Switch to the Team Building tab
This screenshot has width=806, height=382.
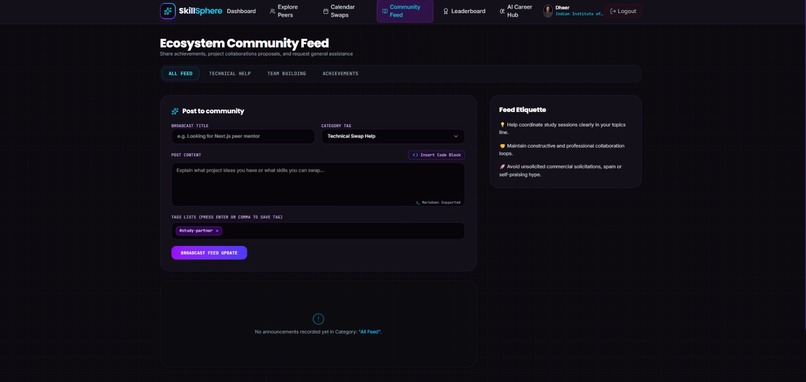[x=286, y=74]
